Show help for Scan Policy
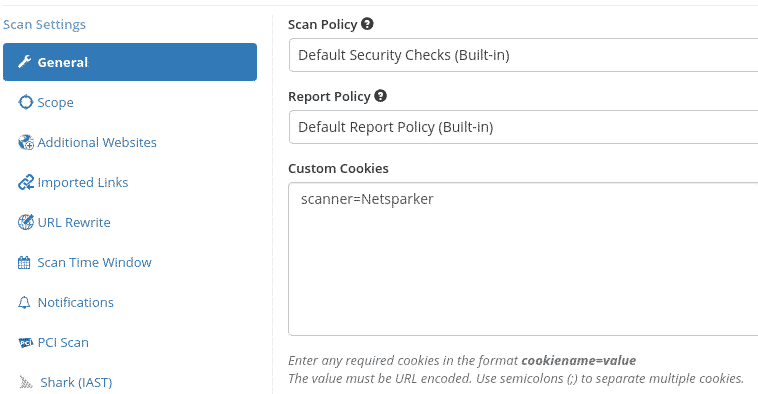 click(x=367, y=24)
